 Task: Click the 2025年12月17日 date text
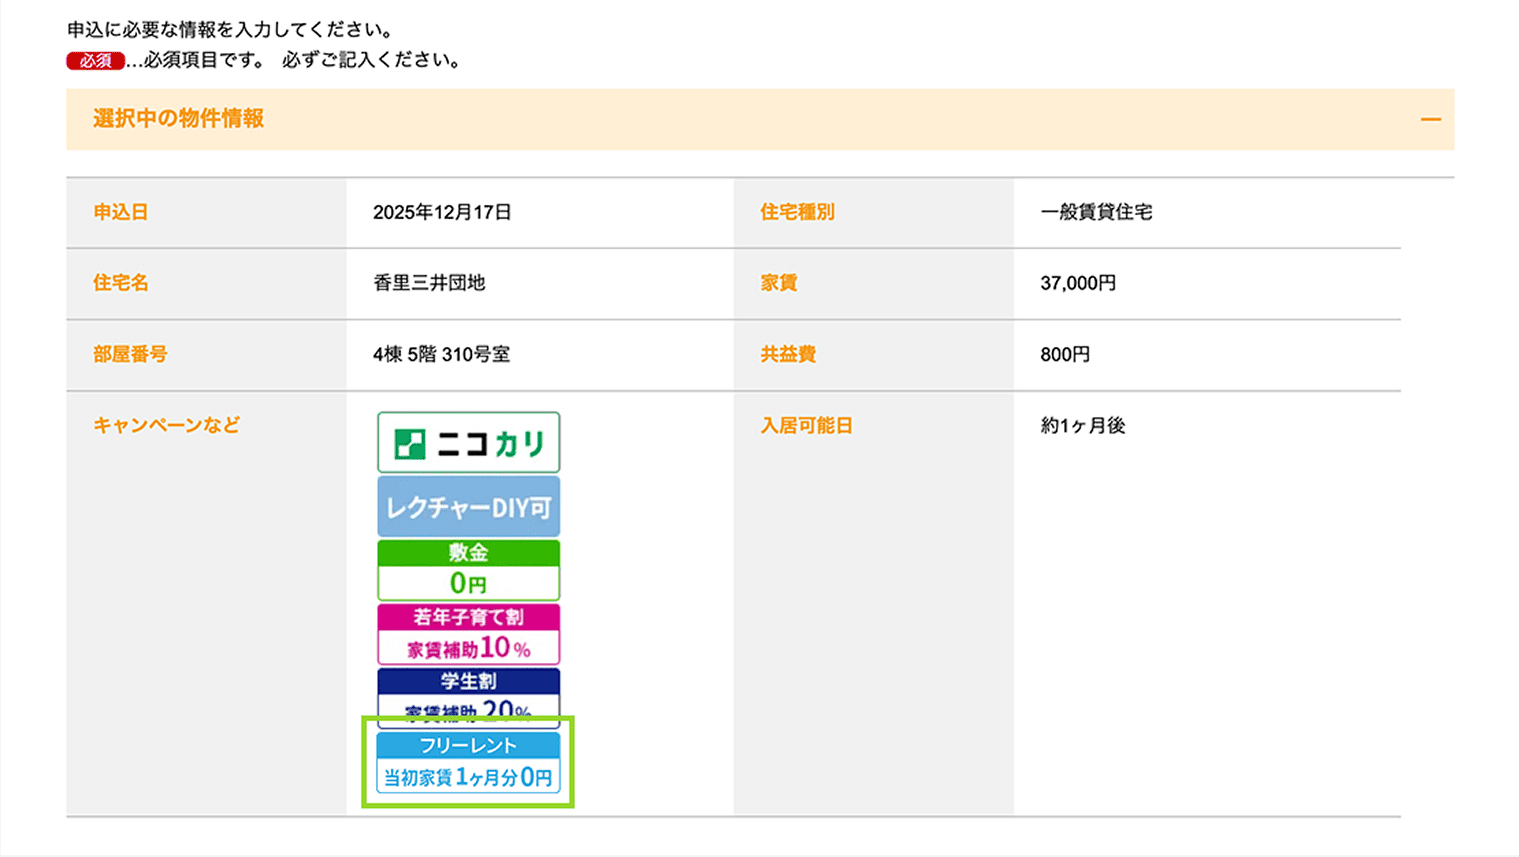[x=441, y=212]
